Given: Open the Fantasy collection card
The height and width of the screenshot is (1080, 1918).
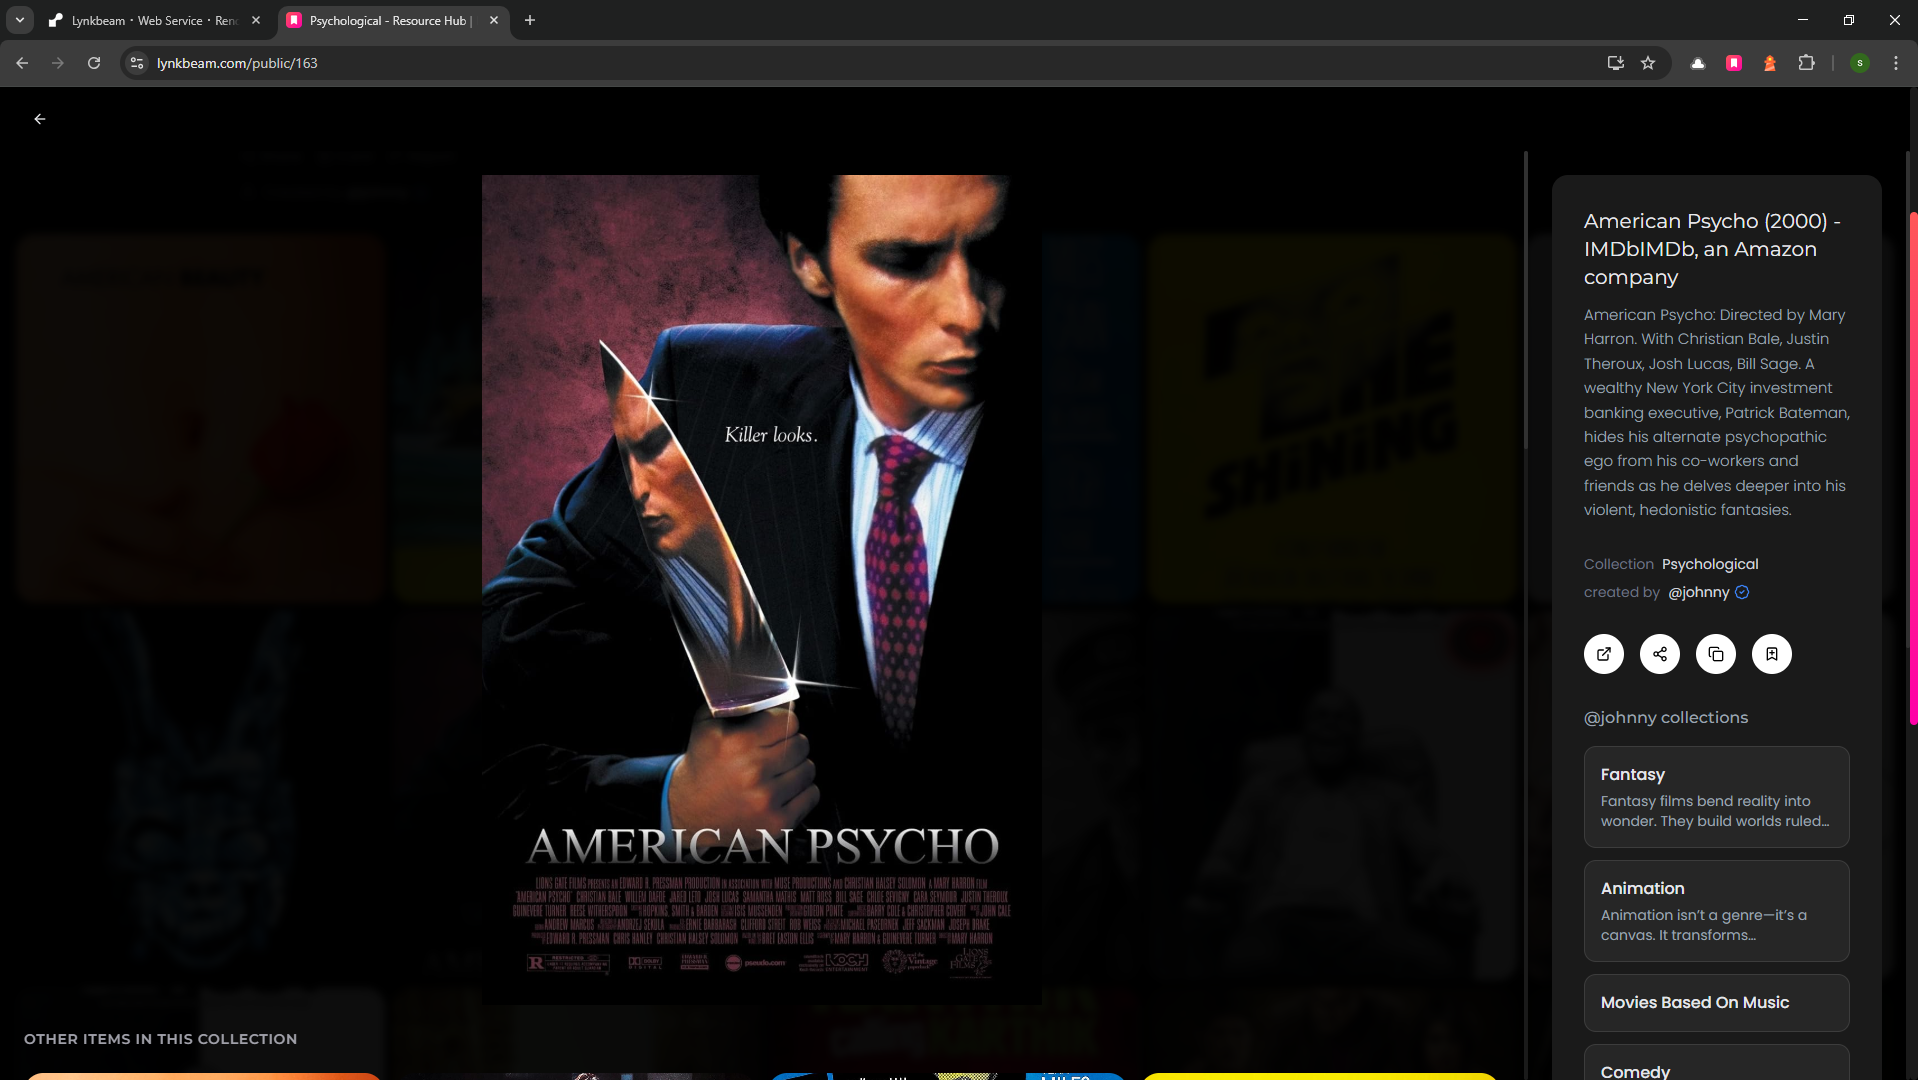Looking at the screenshot, I should pyautogui.click(x=1716, y=797).
